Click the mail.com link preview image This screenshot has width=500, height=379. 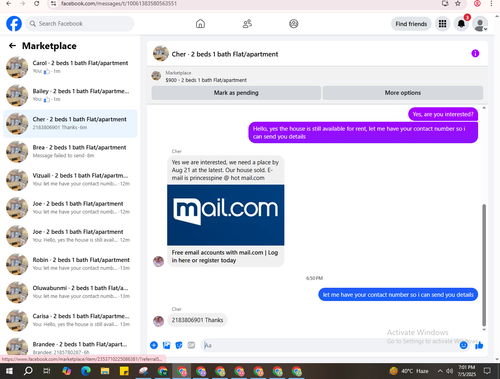[226, 215]
